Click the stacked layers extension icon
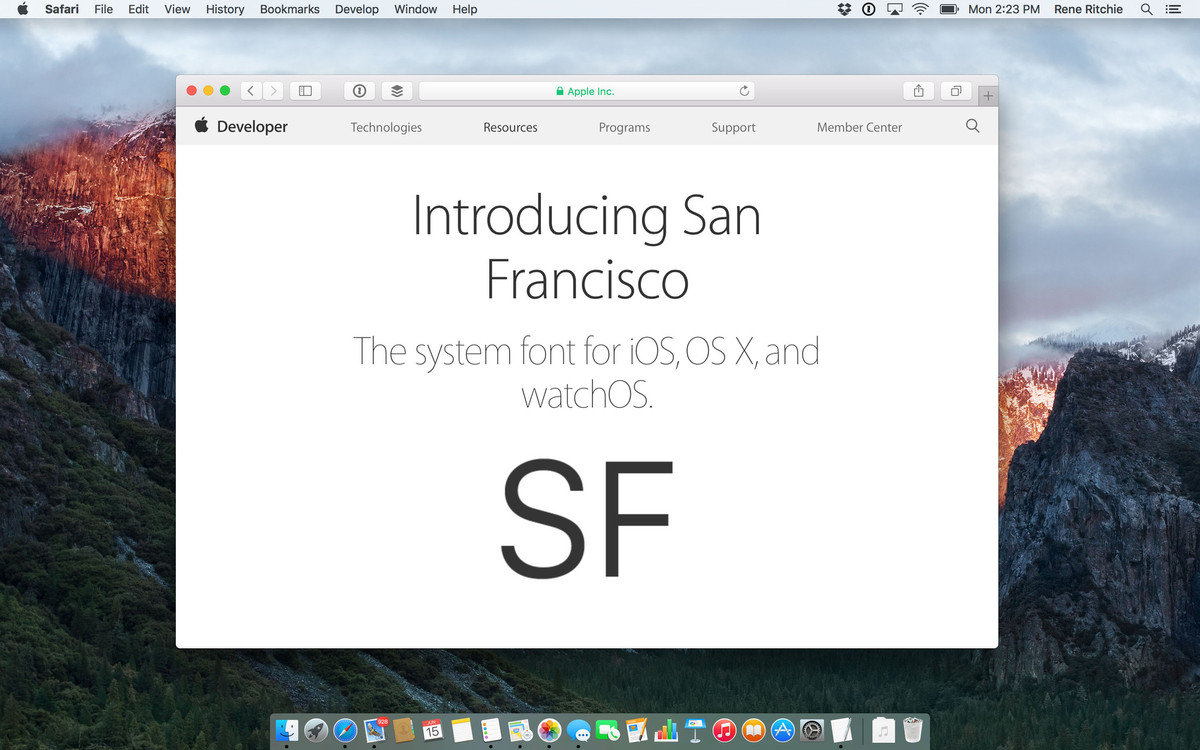The image size is (1200, 750). 397,91
